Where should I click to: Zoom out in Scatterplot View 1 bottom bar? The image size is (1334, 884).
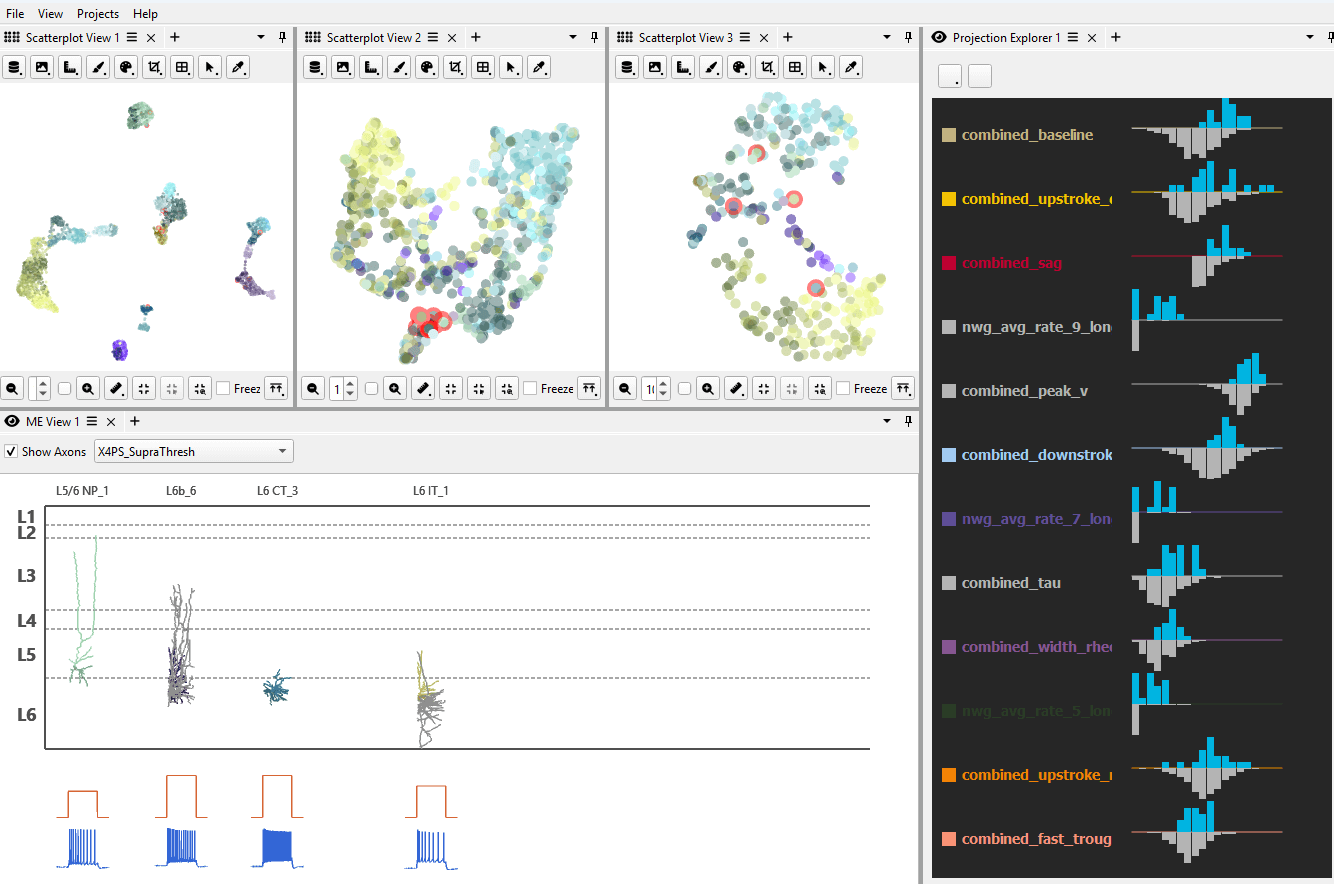coord(13,388)
